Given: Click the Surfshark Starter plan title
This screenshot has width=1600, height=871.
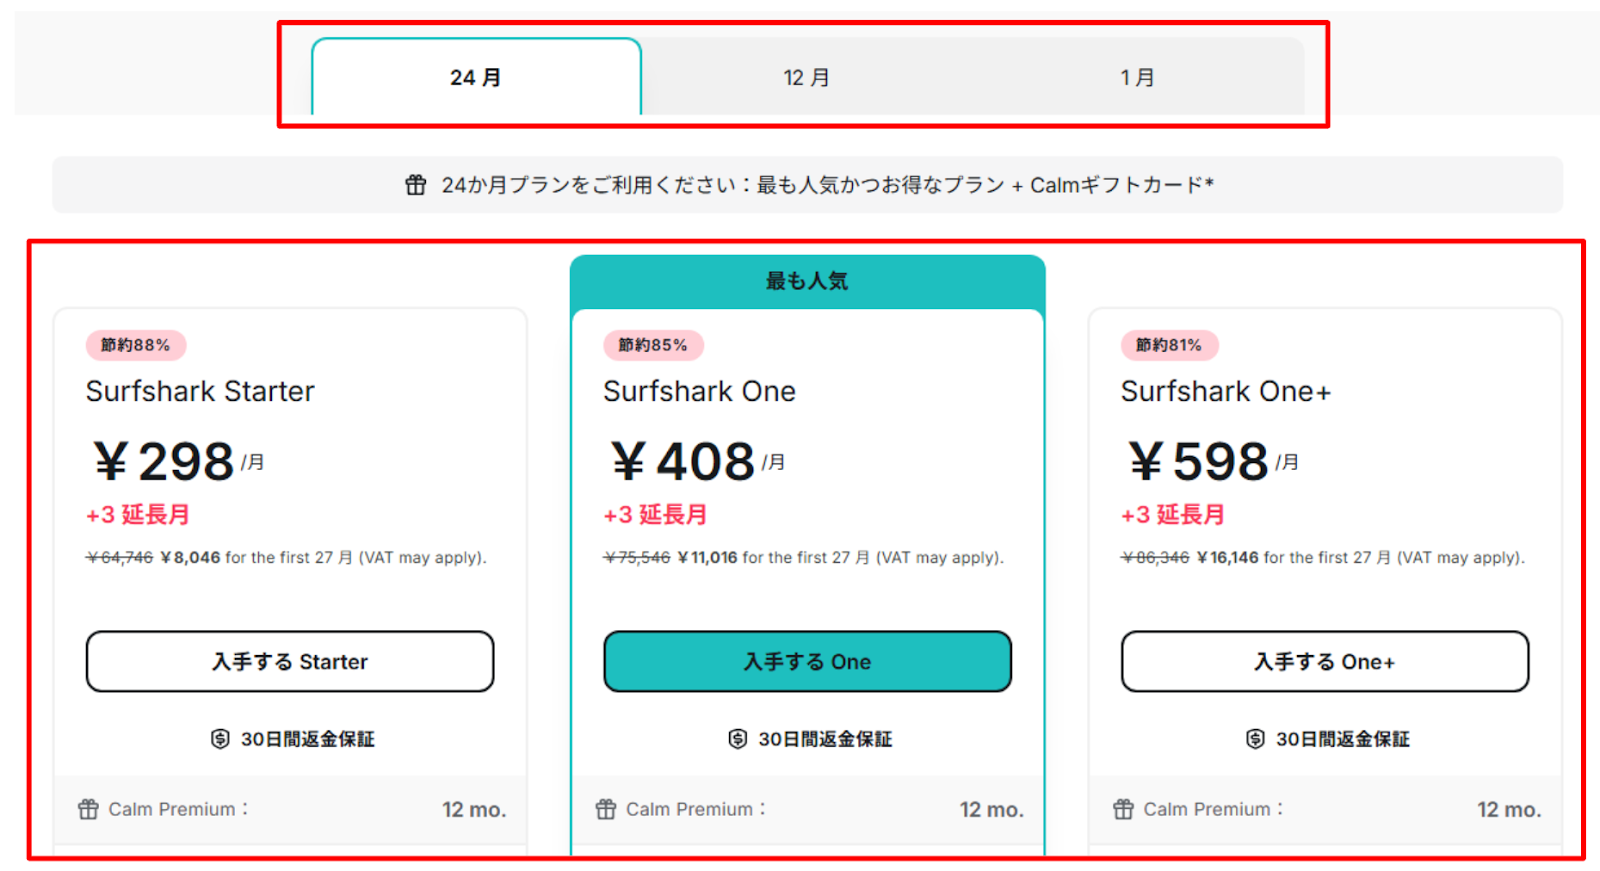Looking at the screenshot, I should [200, 391].
